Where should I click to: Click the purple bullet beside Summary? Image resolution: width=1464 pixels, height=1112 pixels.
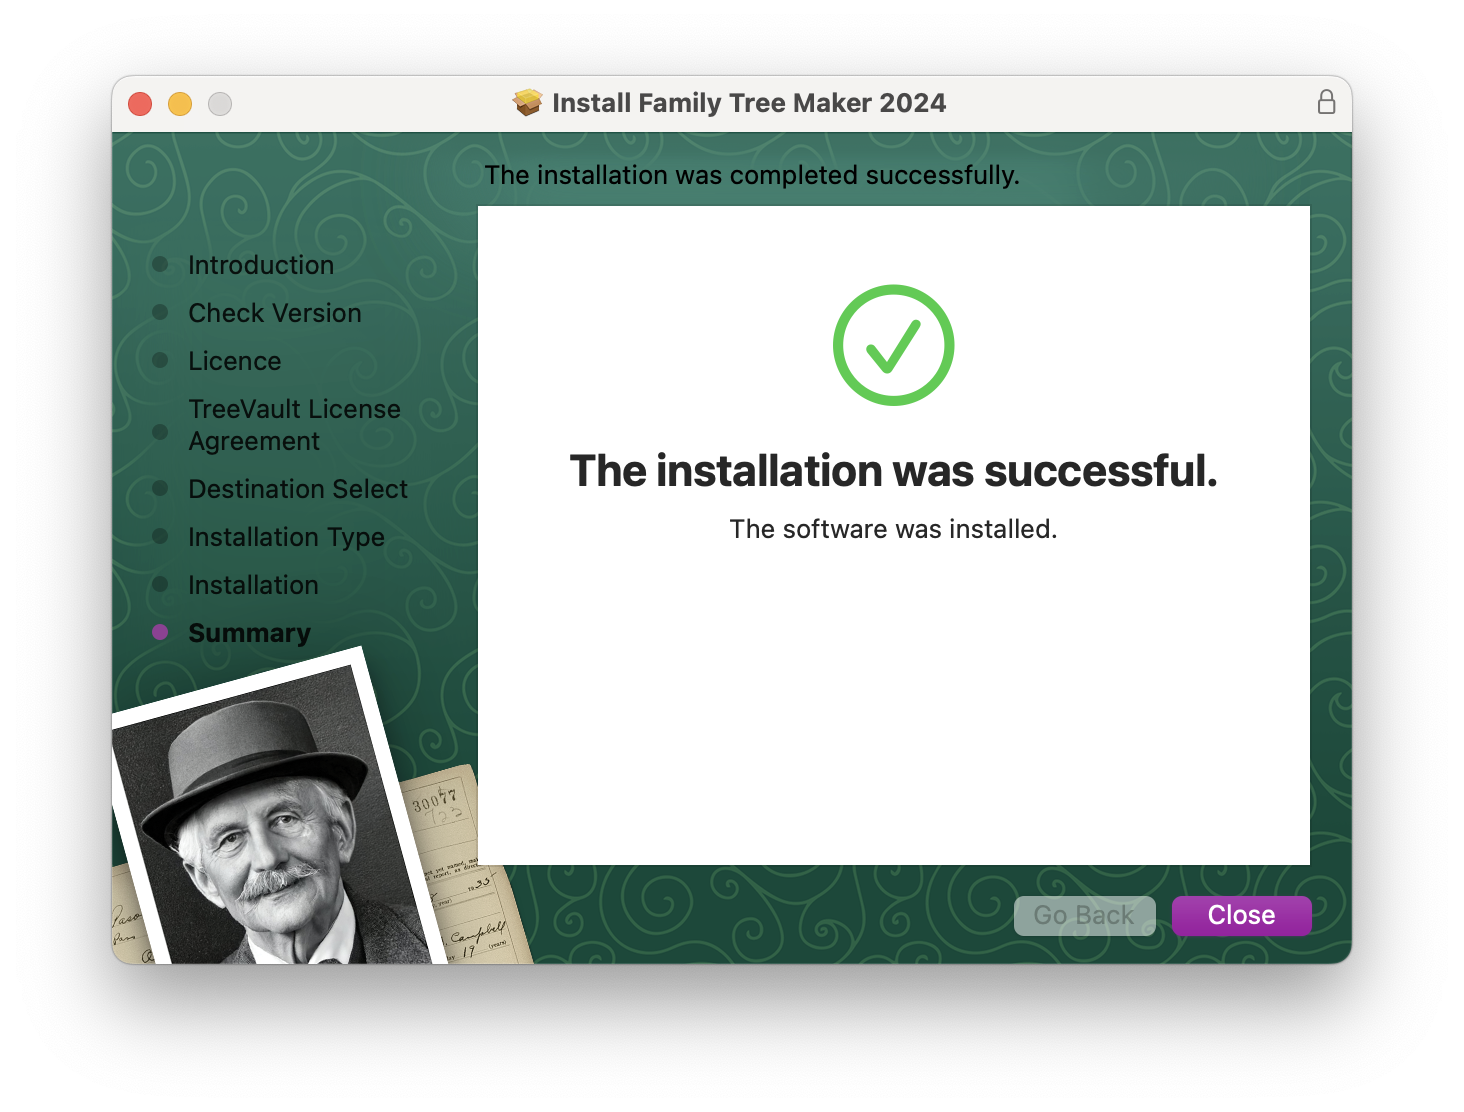(160, 632)
